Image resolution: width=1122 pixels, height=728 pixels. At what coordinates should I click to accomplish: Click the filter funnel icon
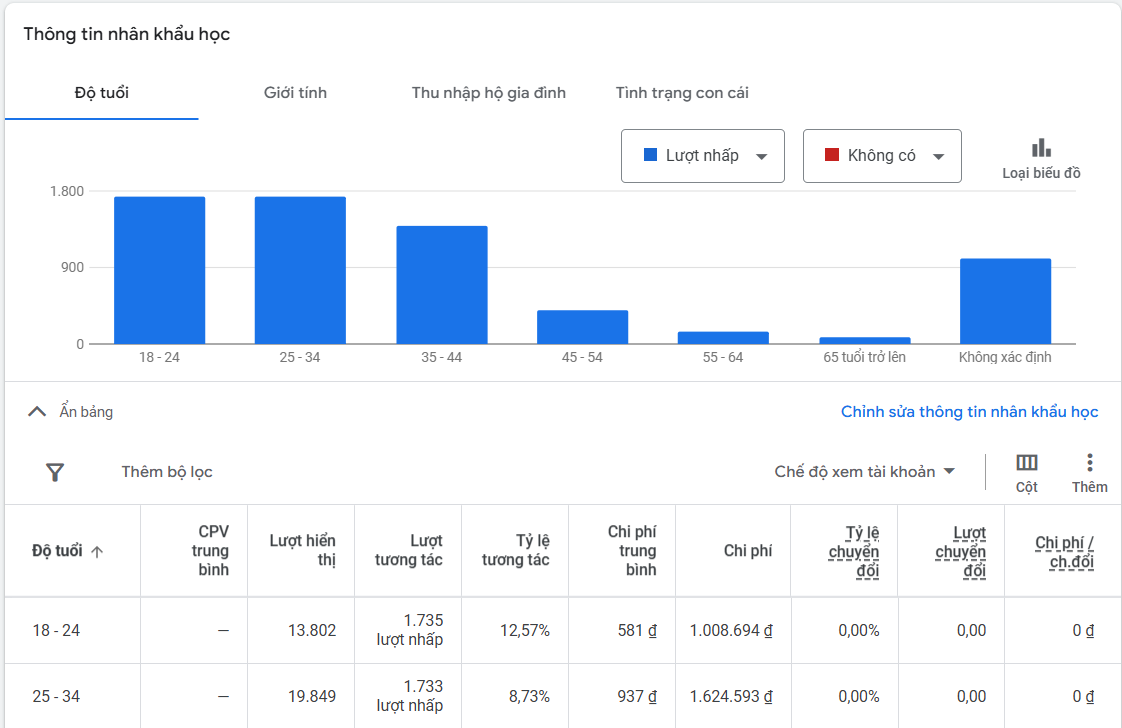tap(55, 472)
